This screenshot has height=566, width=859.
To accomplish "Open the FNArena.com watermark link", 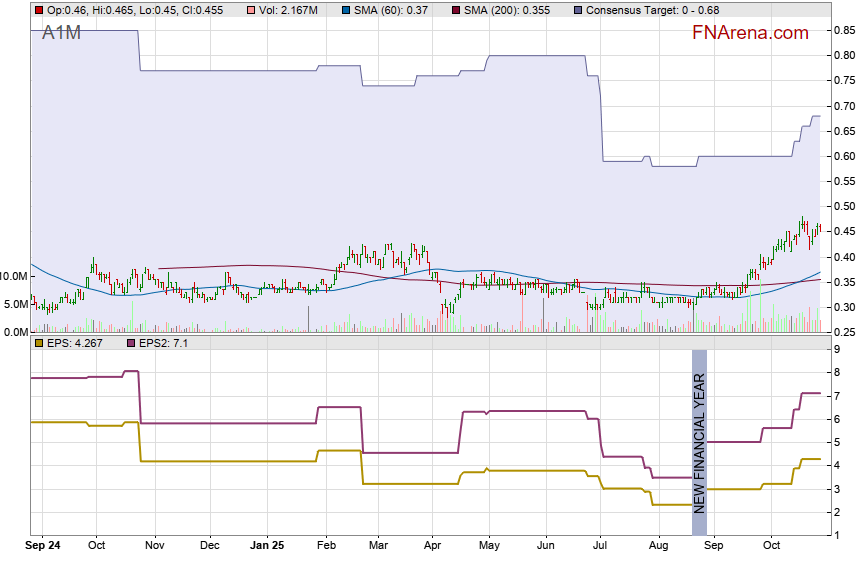I will (x=750, y=33).
